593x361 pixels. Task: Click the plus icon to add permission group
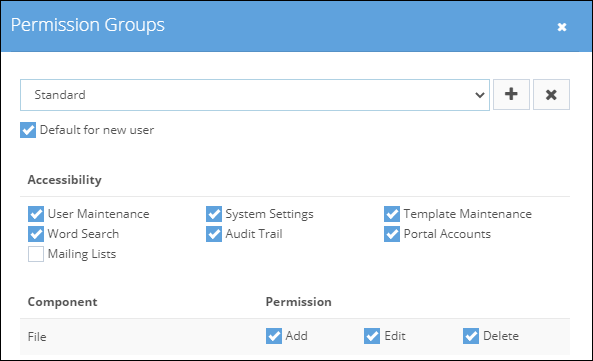tap(511, 95)
